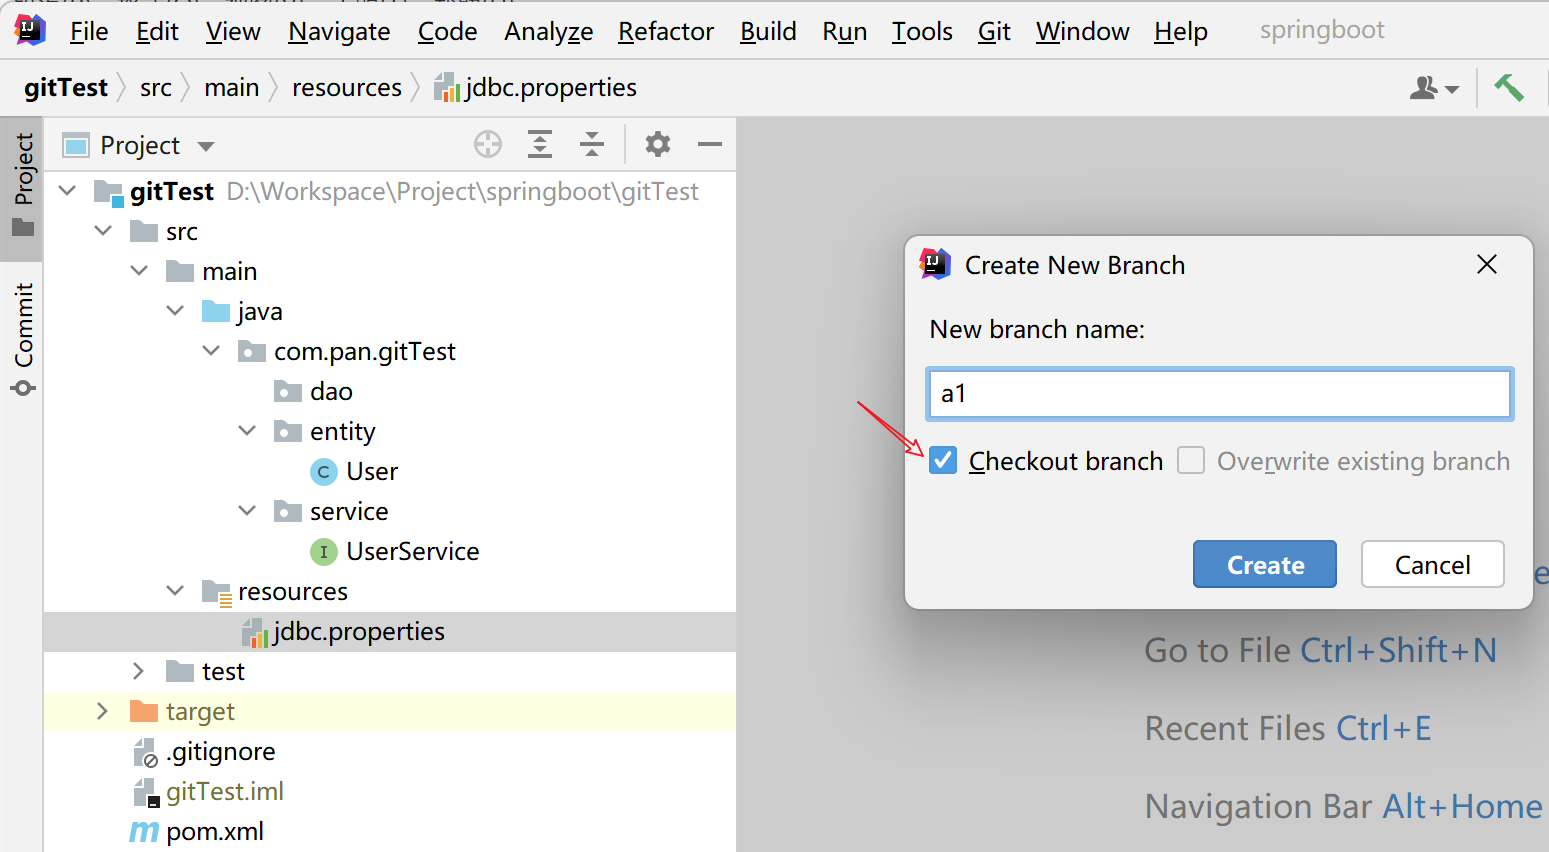
Task: Click the locate/select opened file crosshair icon
Action: 488,145
